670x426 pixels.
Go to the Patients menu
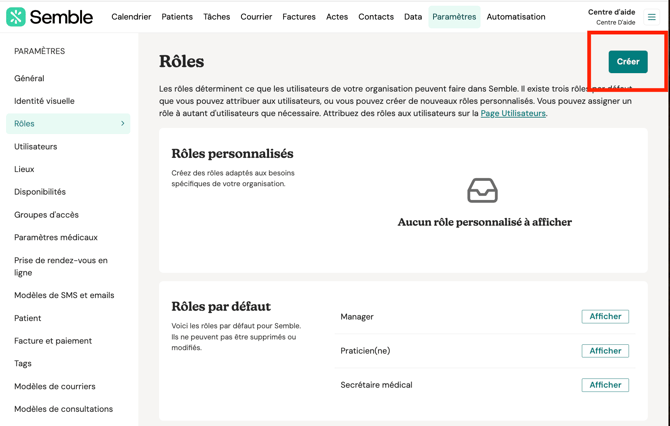point(177,17)
